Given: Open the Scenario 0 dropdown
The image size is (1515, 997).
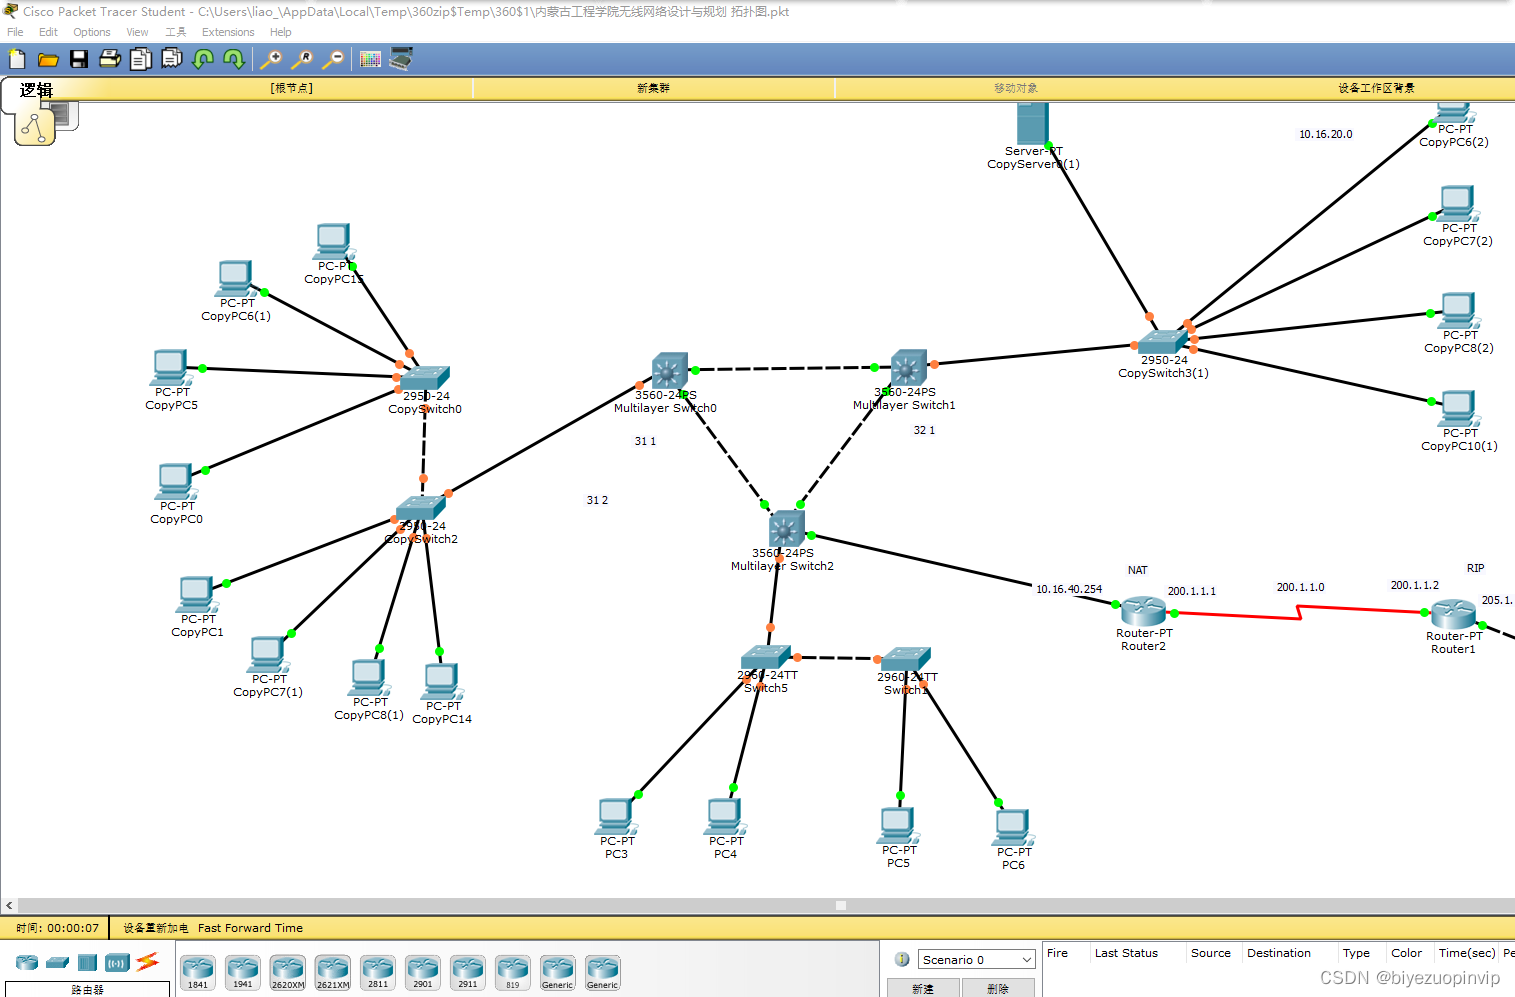Looking at the screenshot, I should [976, 959].
